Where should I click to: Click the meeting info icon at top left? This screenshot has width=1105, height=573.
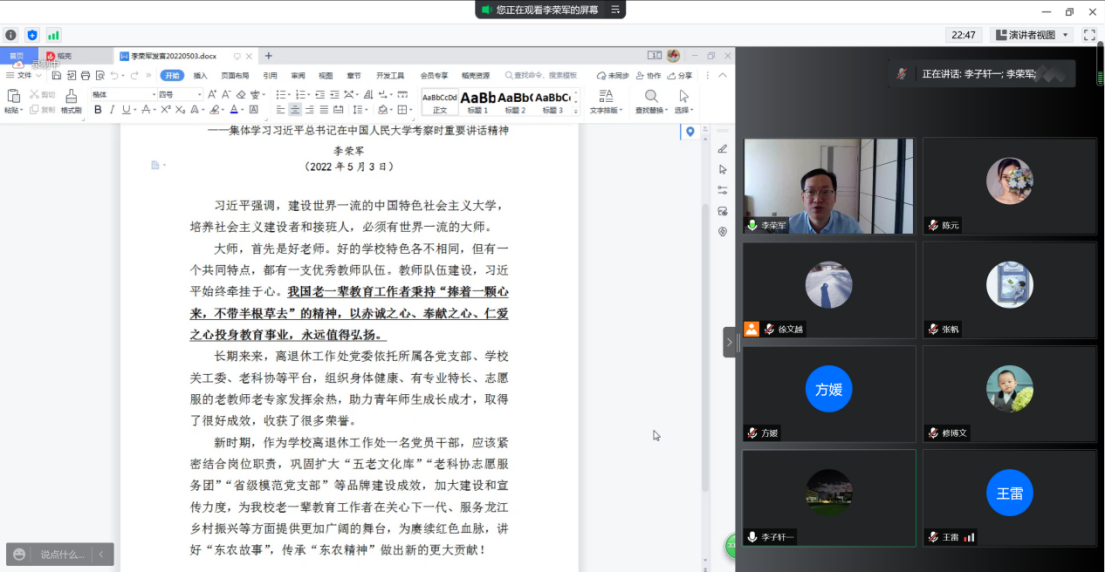pos(11,35)
